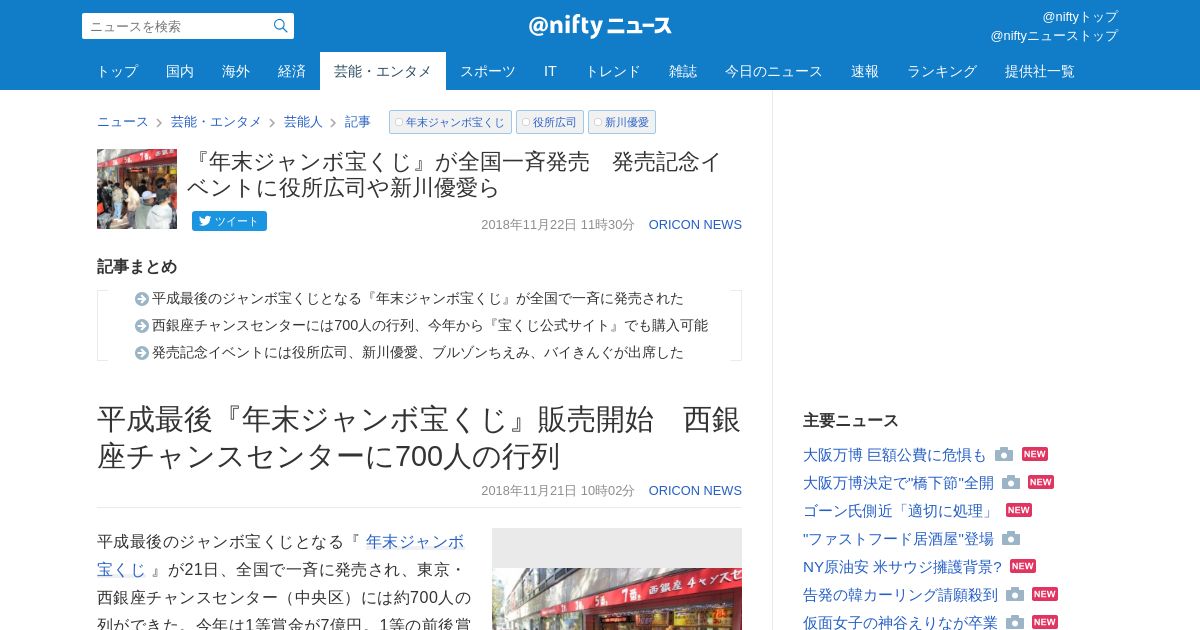Click camera icon beside ファストフード居酒屋 headline
This screenshot has width=1200, height=630.
(1011, 538)
